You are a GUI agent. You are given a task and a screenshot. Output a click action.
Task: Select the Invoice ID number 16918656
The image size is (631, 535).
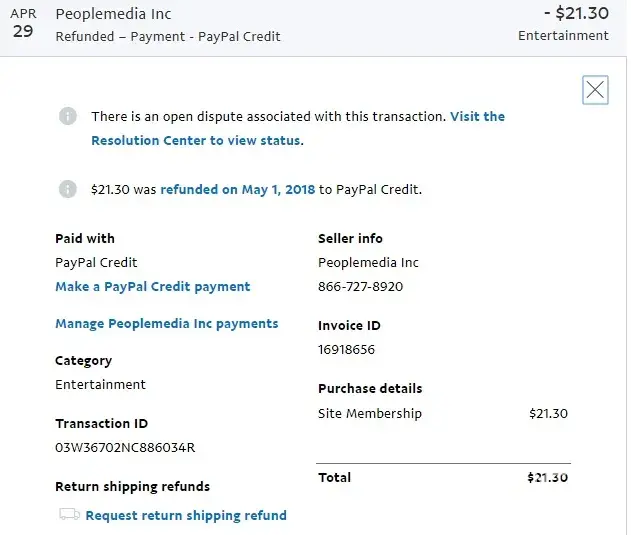(346, 350)
